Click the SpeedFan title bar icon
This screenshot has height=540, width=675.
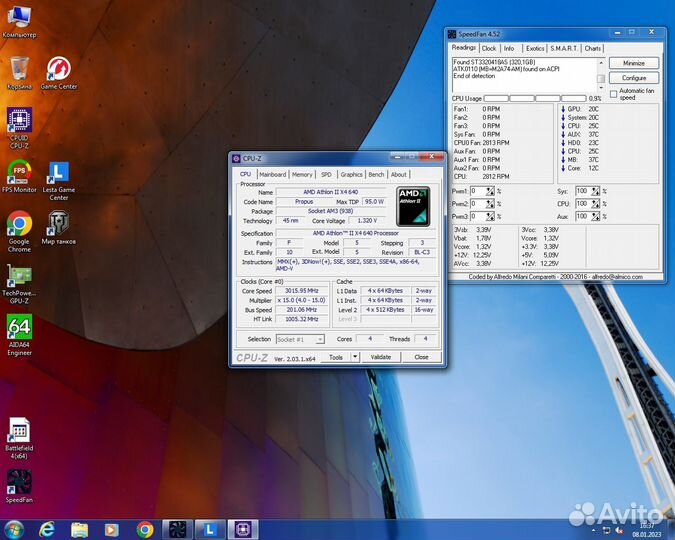tap(452, 34)
